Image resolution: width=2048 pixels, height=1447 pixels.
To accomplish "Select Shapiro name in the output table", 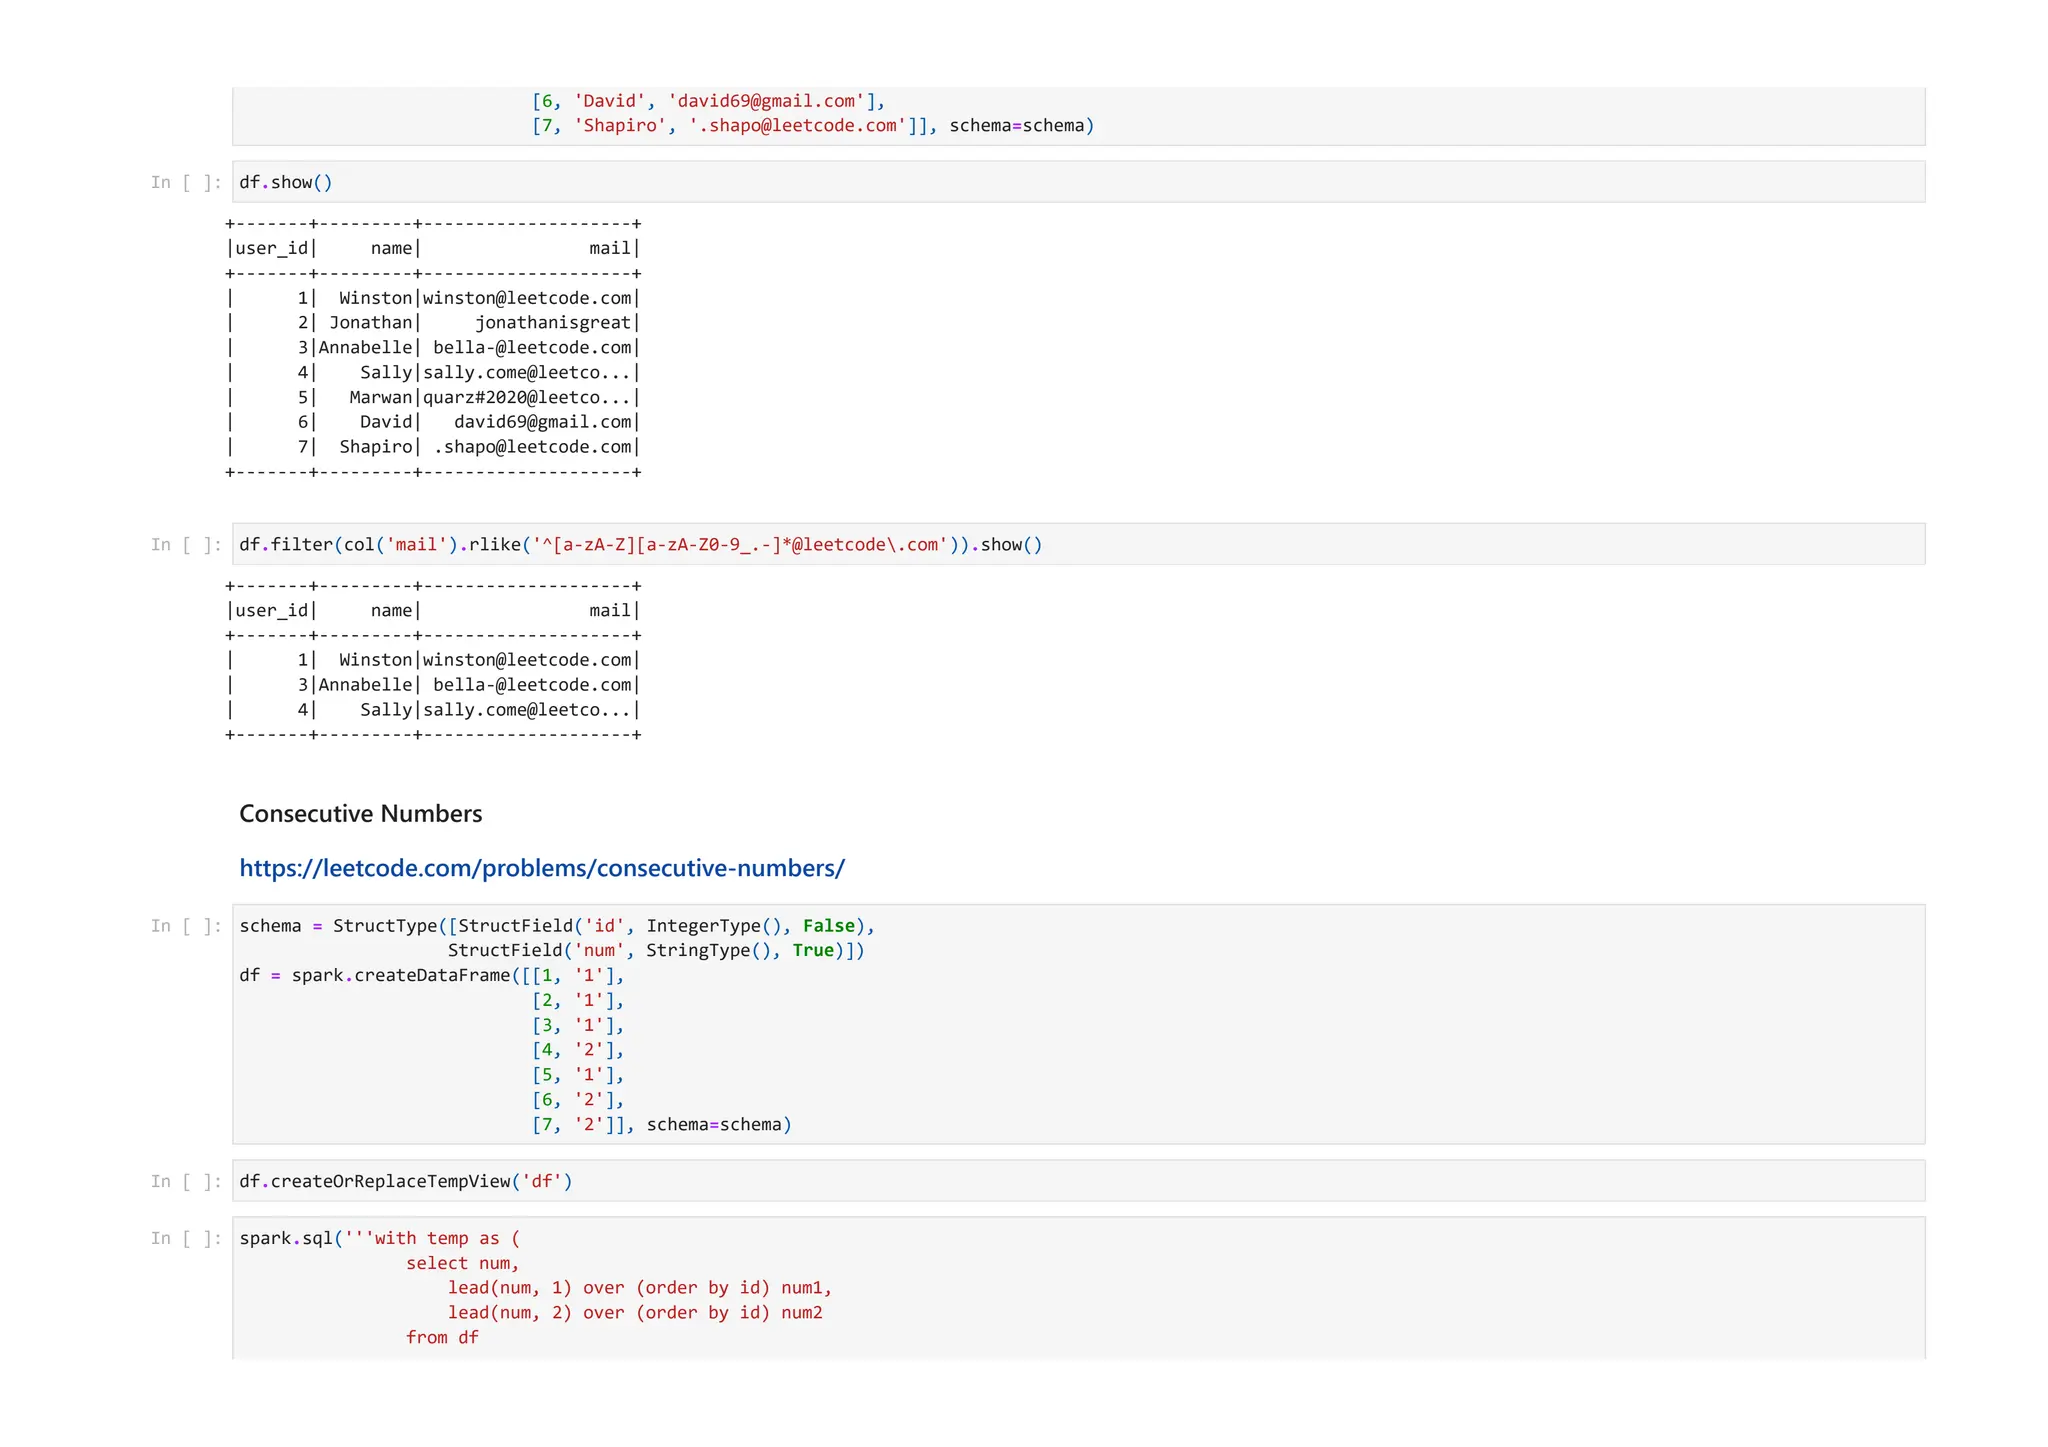I will (375, 447).
